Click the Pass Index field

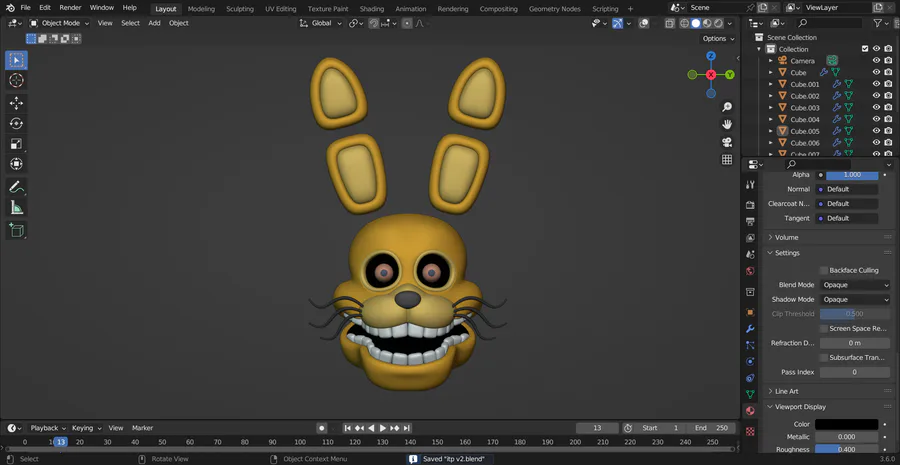pos(855,373)
